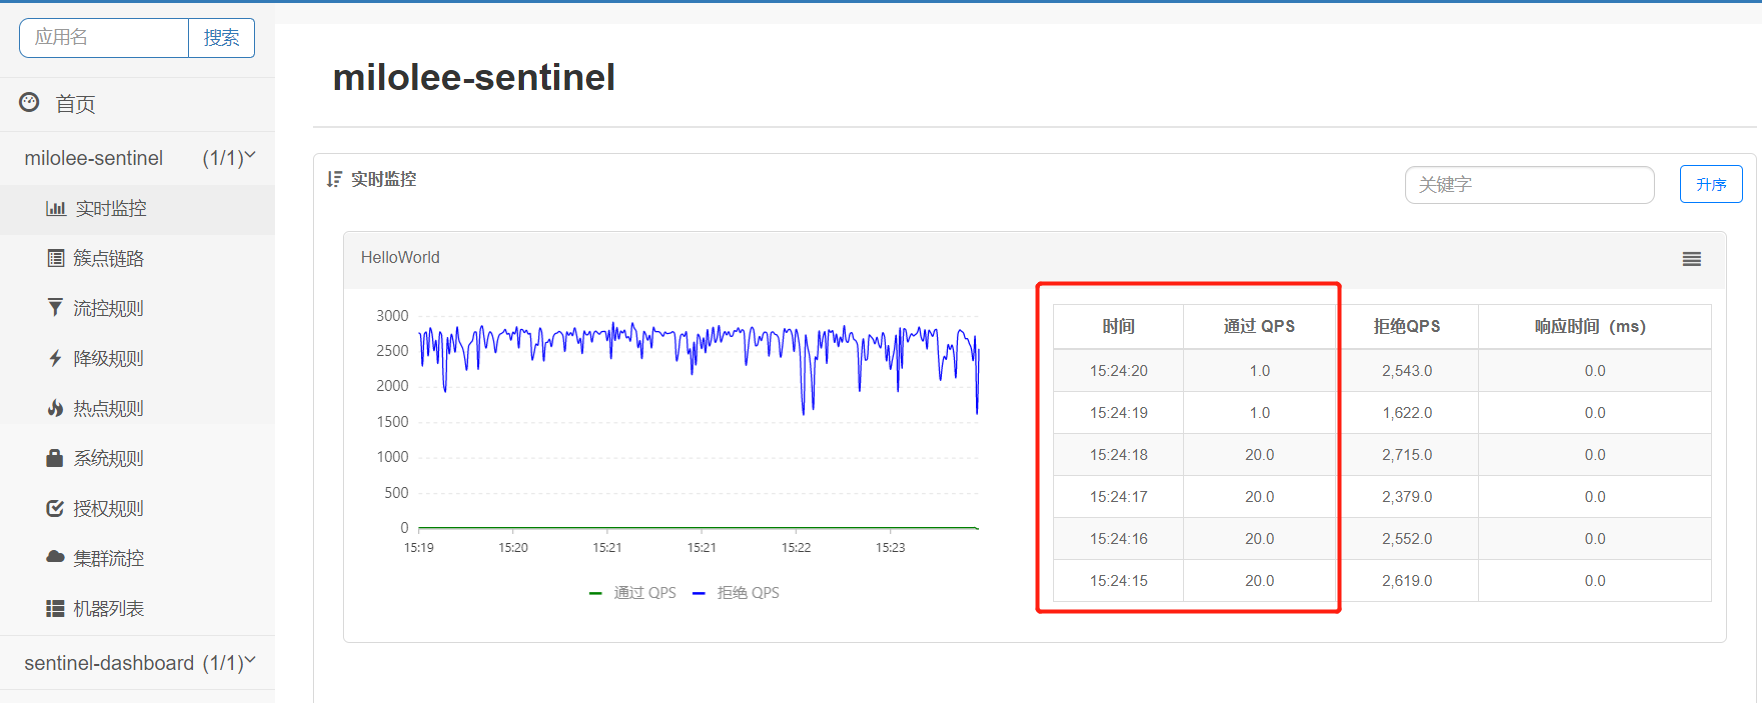Click the sentinel-dashboard sidebar app name
Viewport: 1762px width, 703px height.
tap(109, 663)
